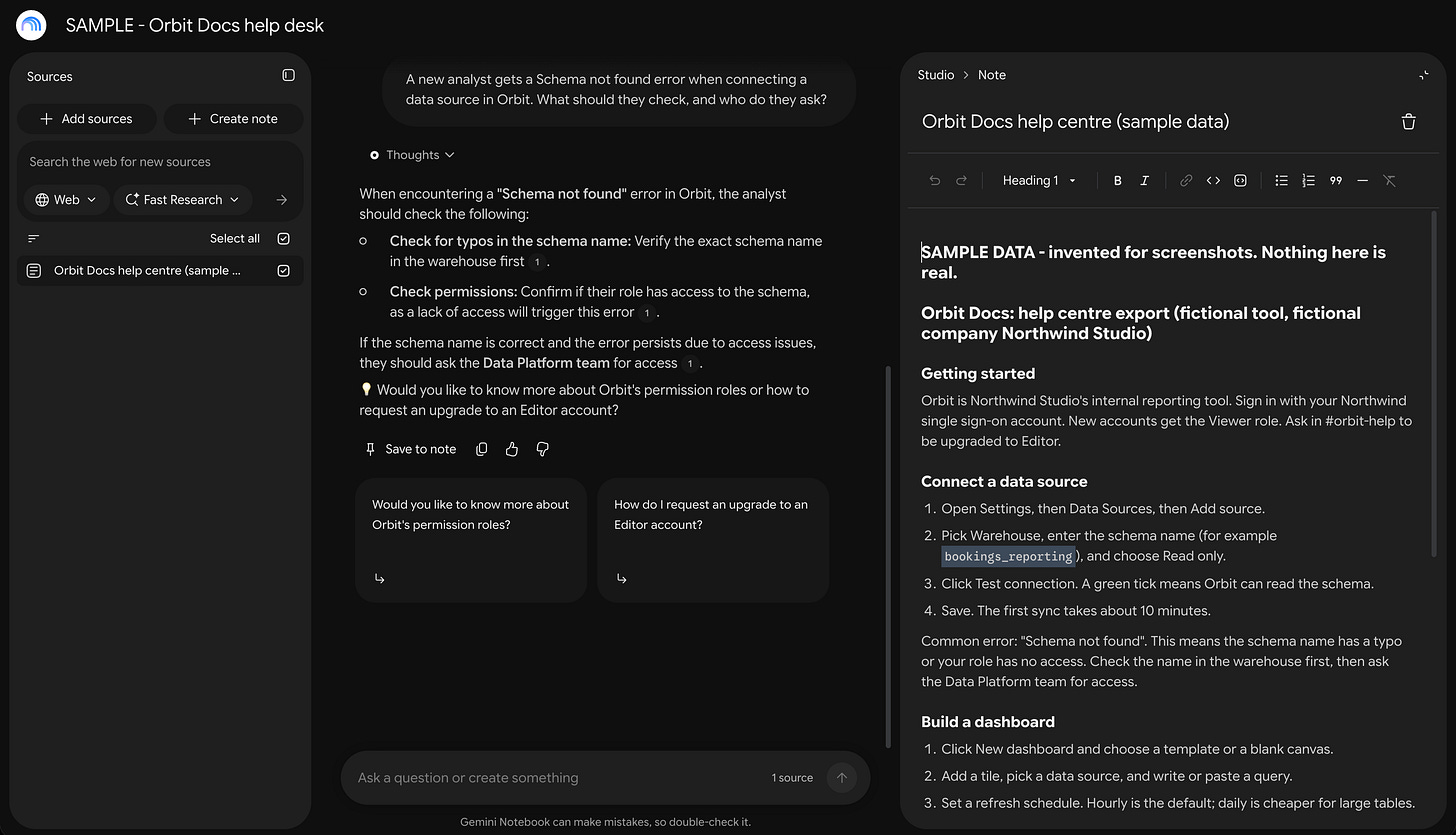The width and height of the screenshot is (1456, 835).
Task: Open the citation 1 after Data Platform team
Action: (x=691, y=364)
